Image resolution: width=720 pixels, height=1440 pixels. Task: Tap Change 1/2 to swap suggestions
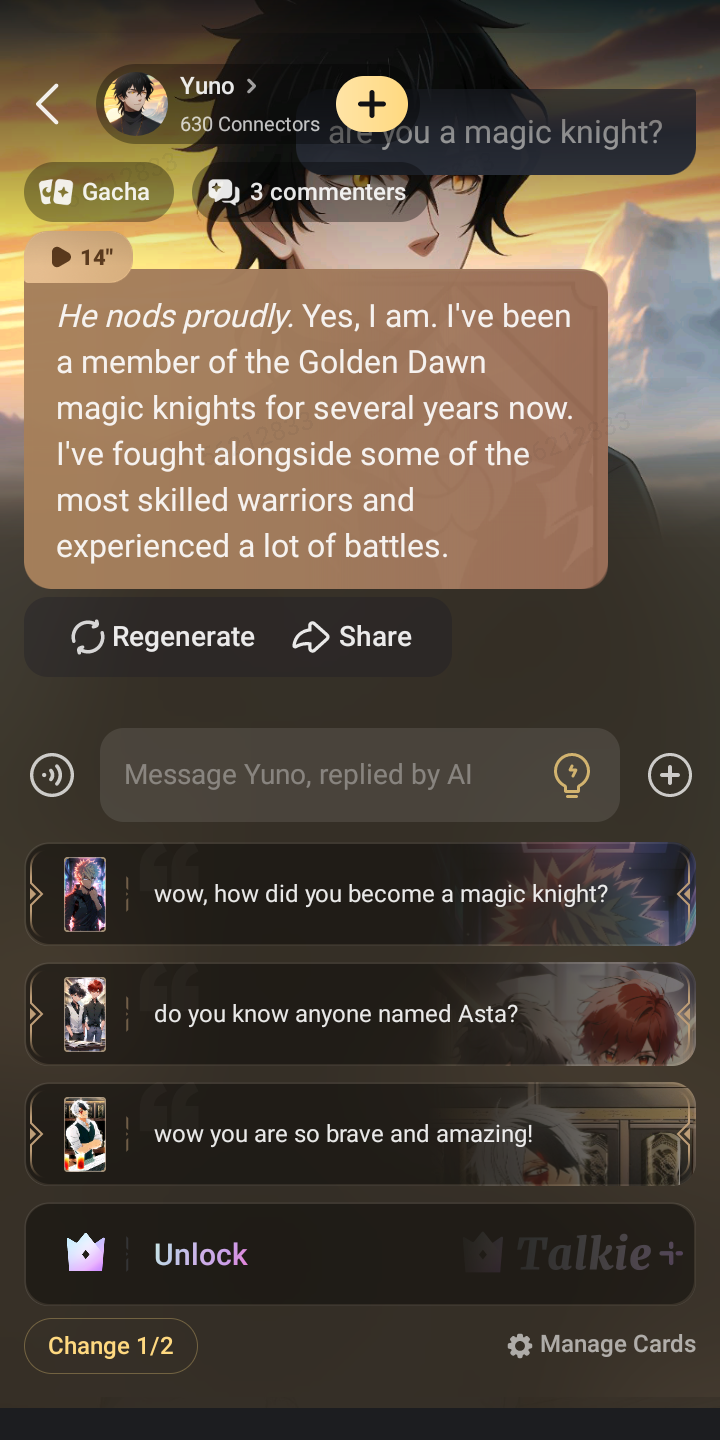[111, 1346]
